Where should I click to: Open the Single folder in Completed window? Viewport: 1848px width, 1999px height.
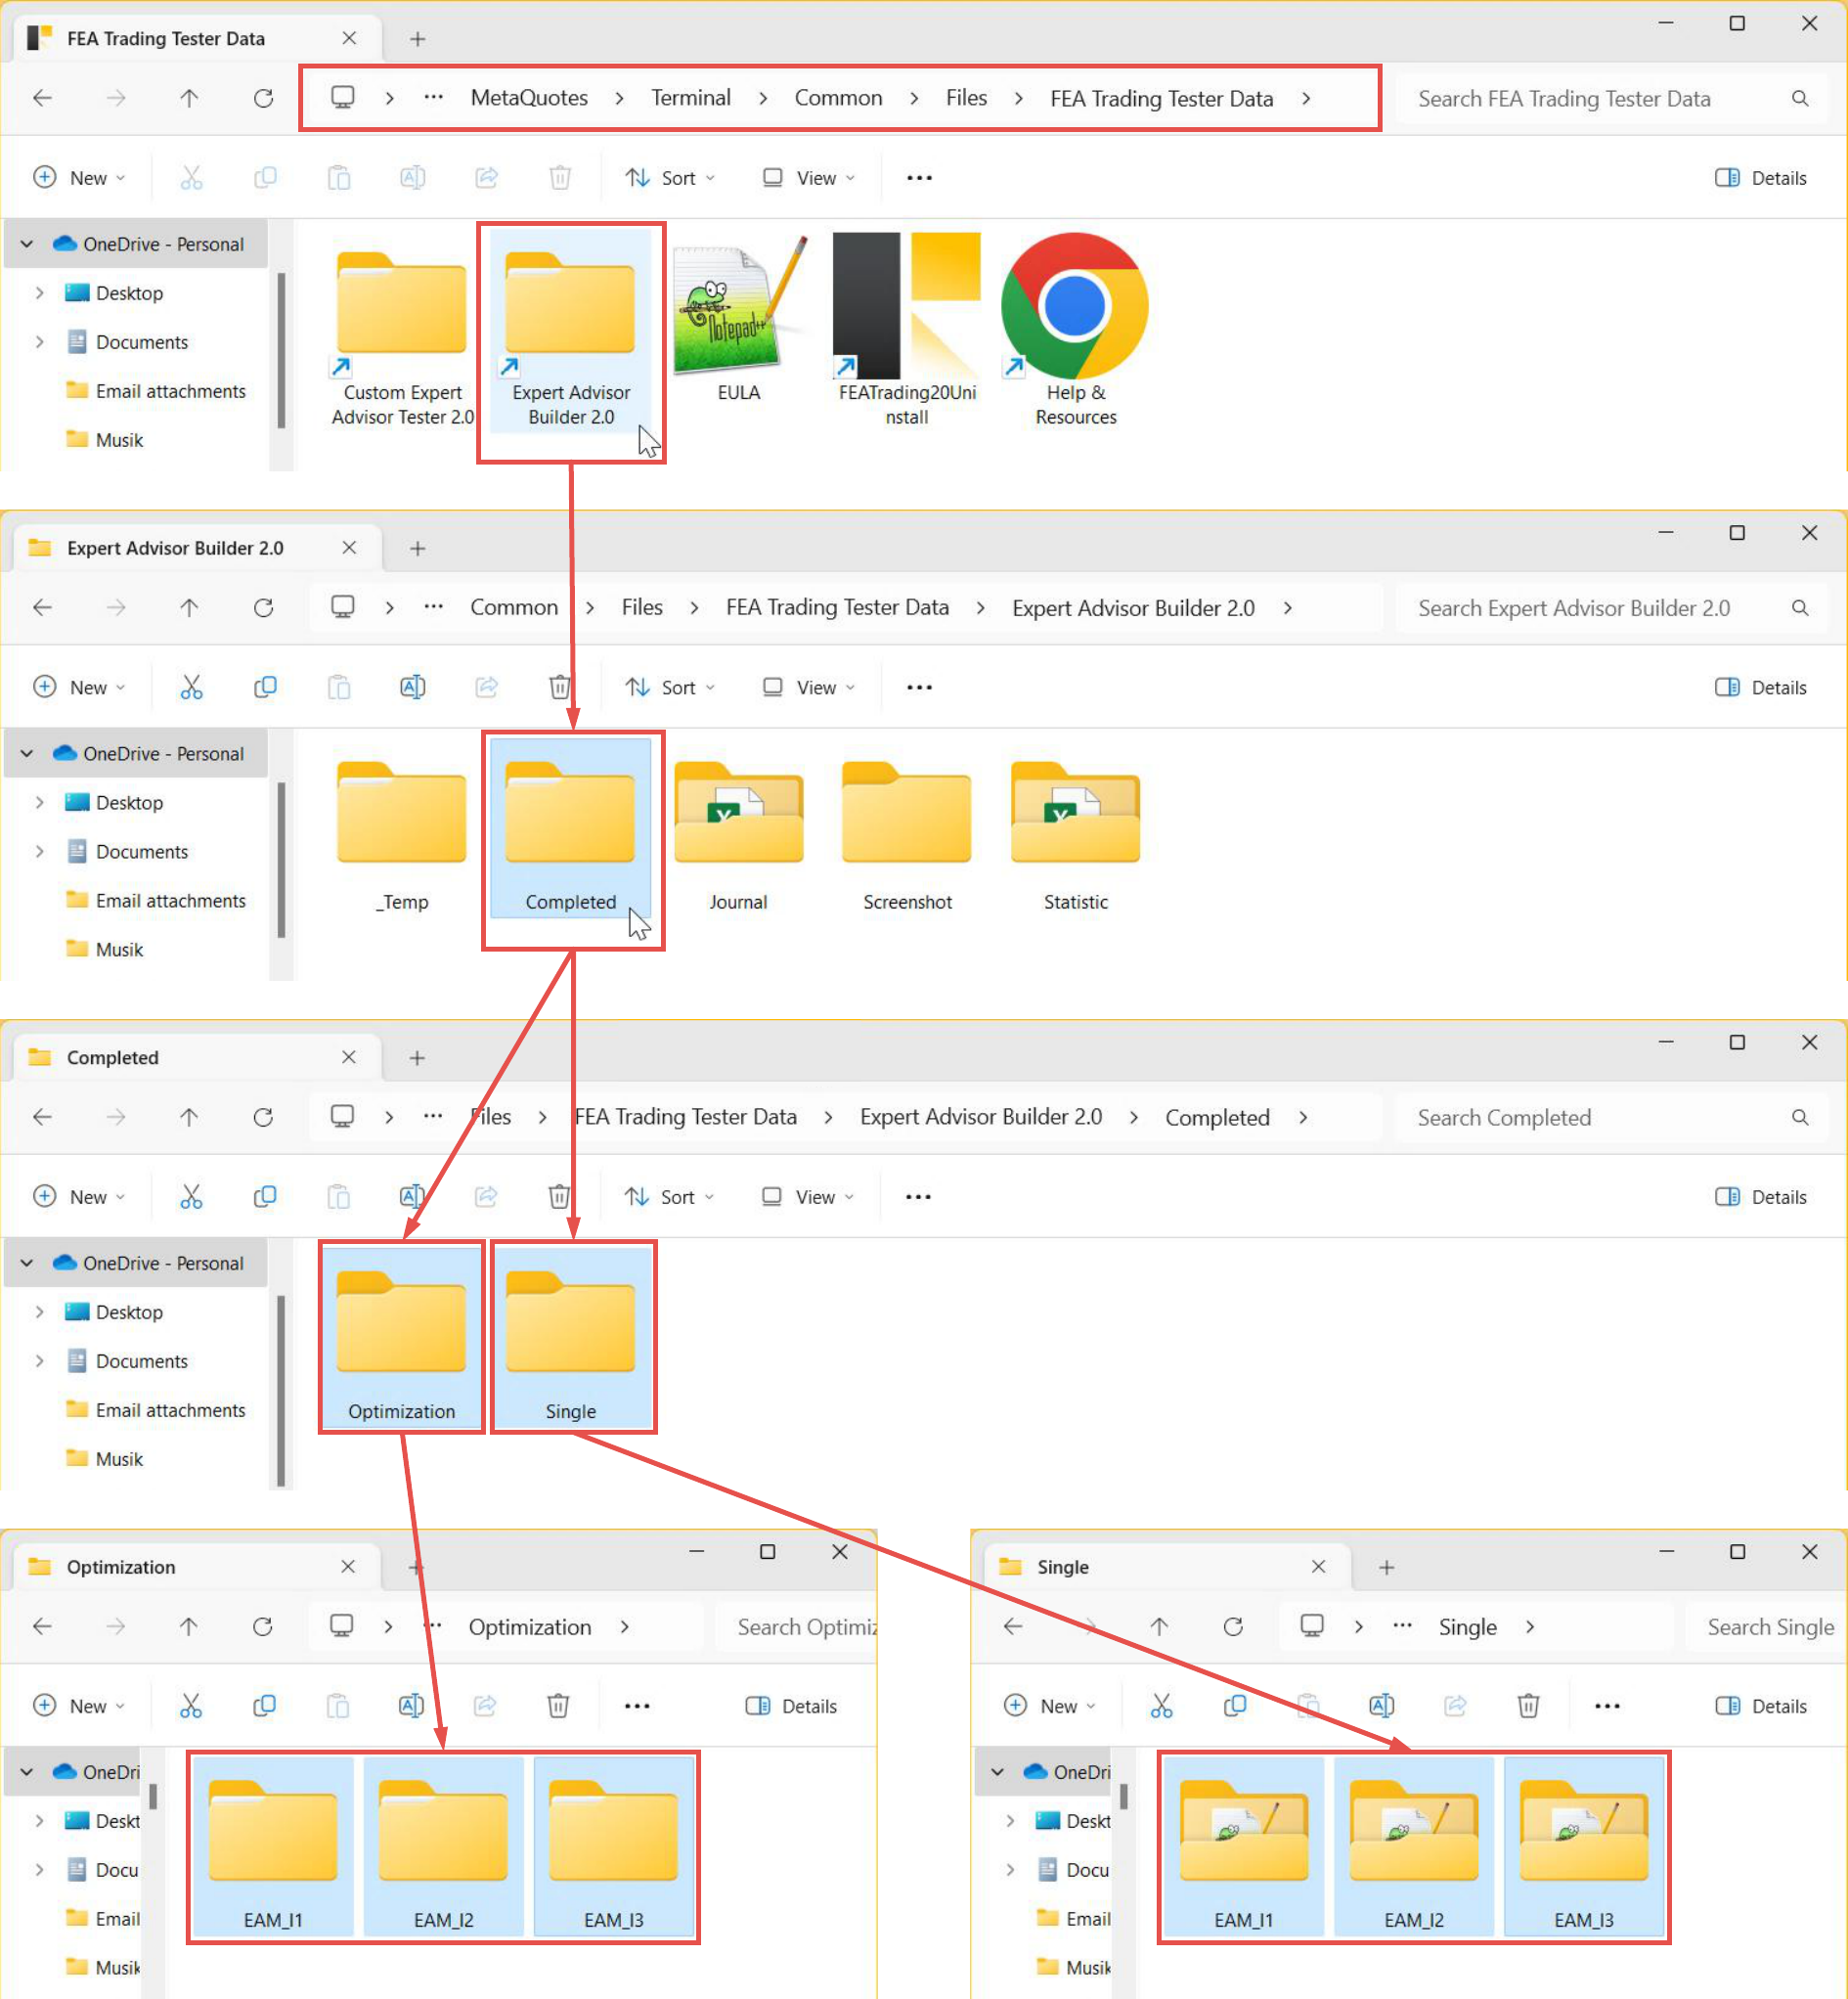tap(571, 1338)
